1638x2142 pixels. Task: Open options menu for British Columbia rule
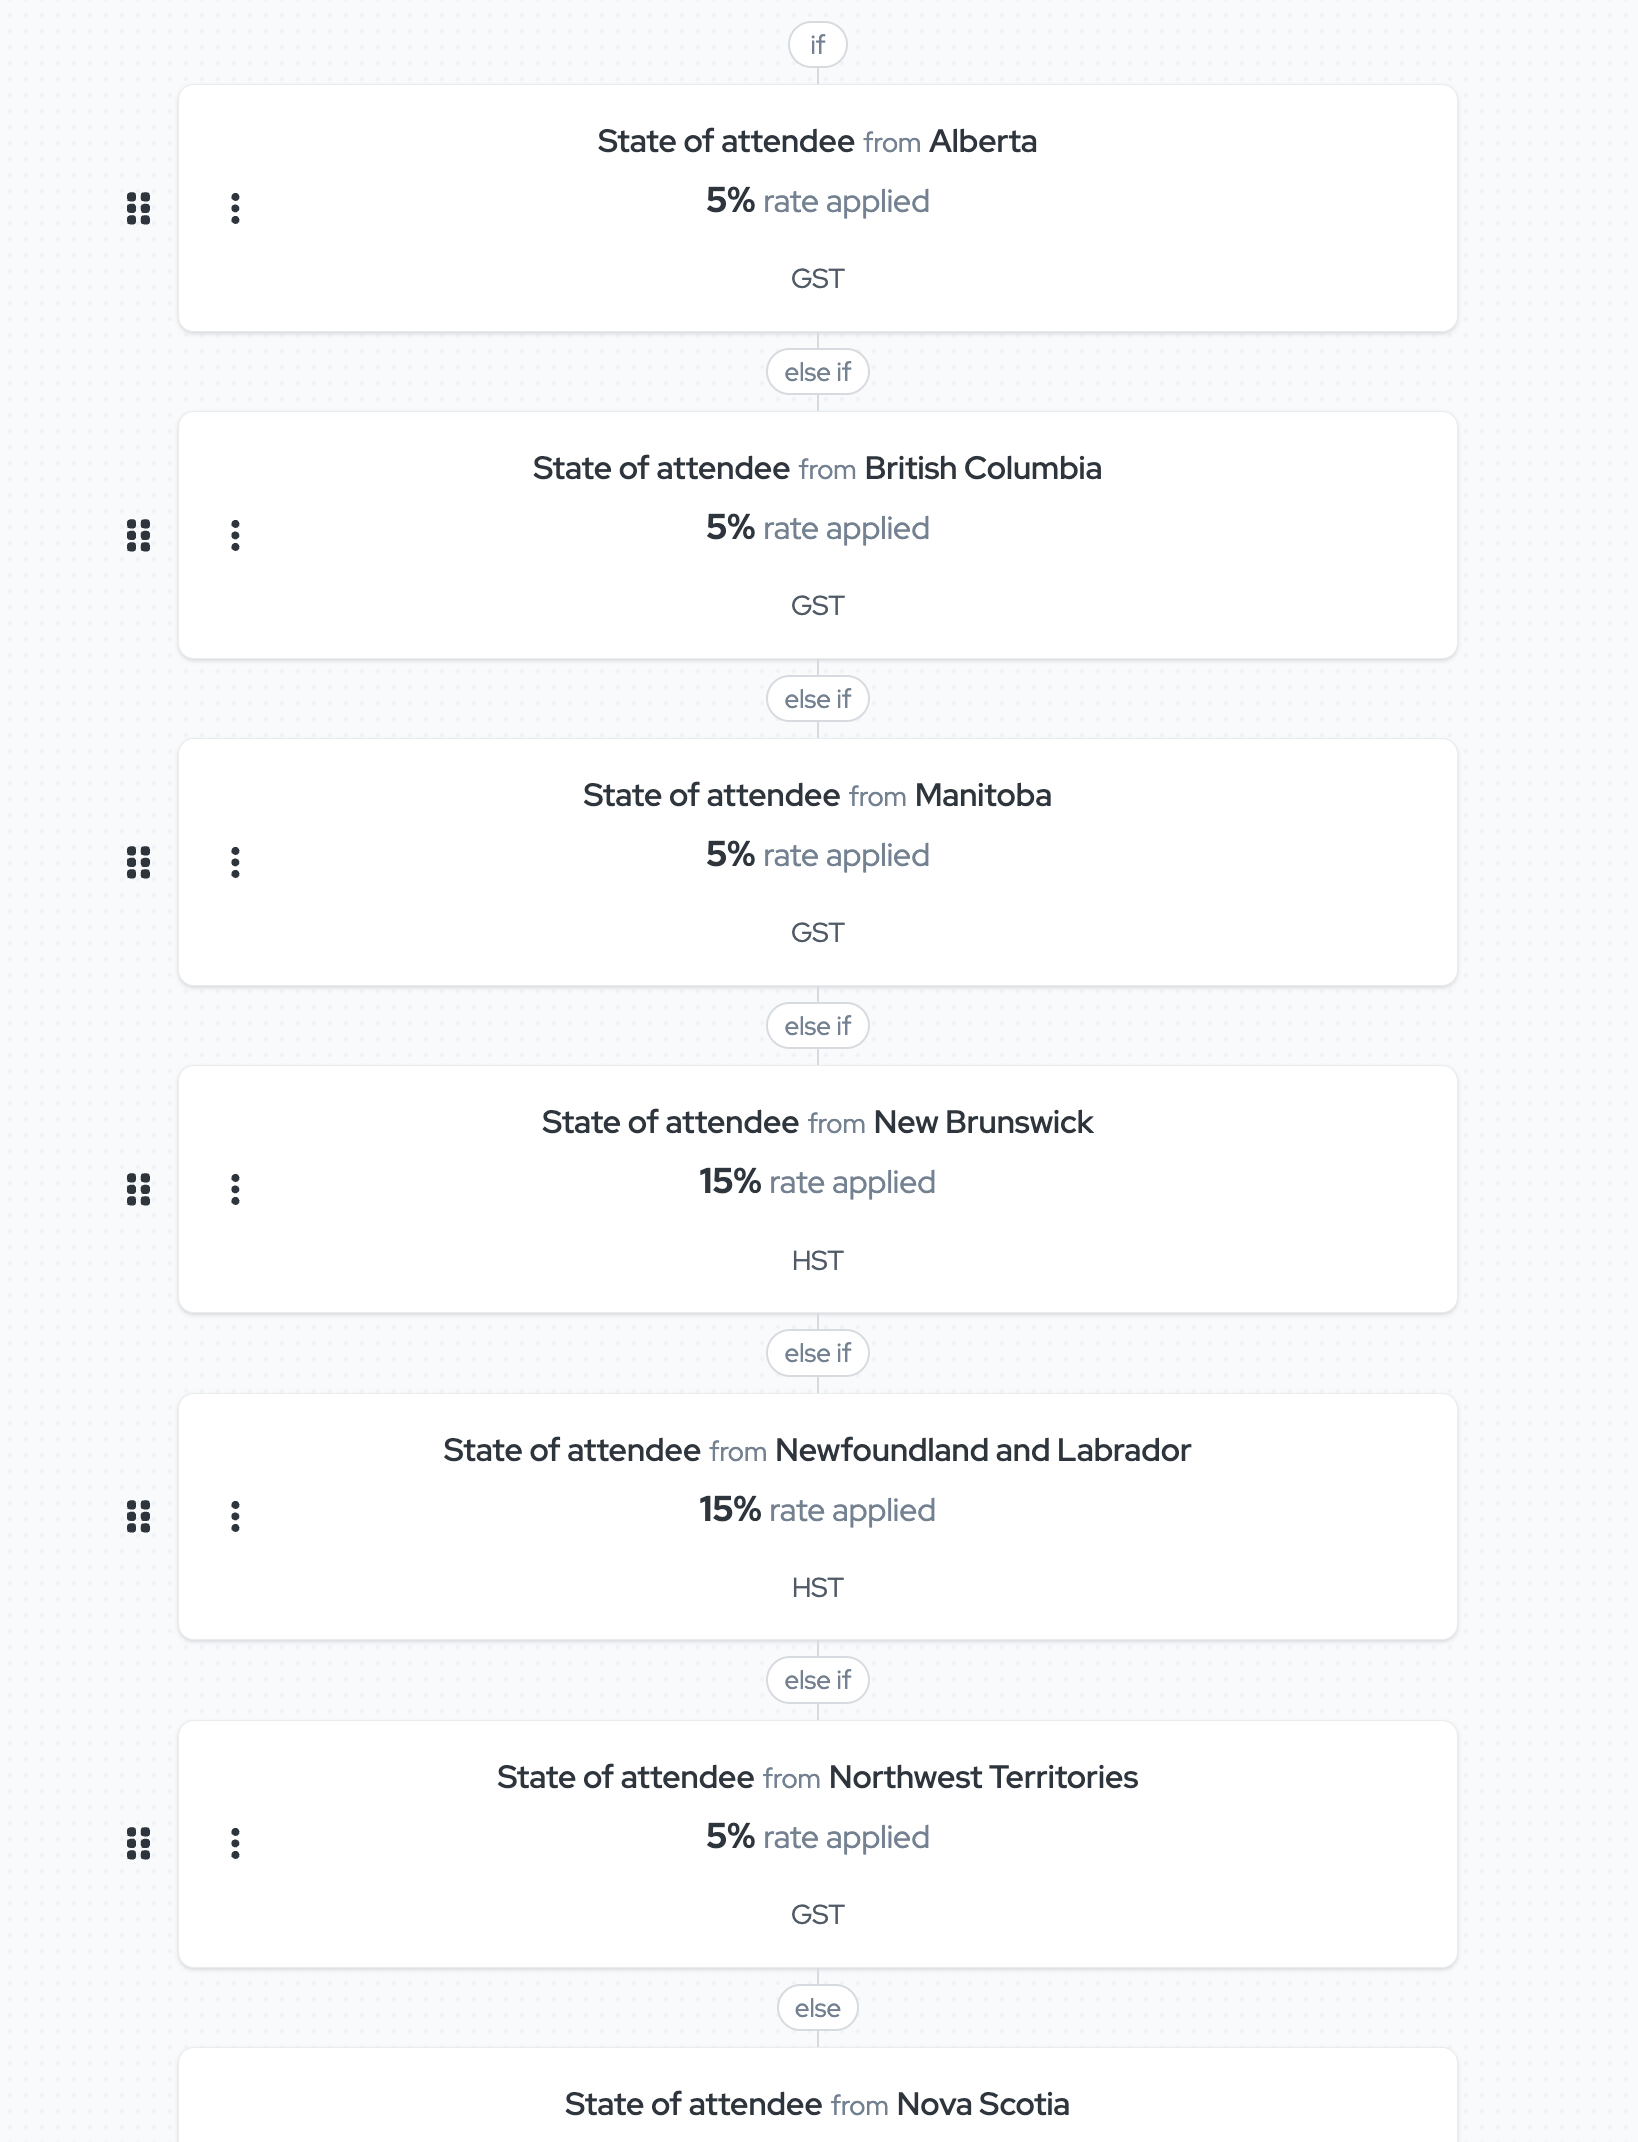[x=235, y=535]
